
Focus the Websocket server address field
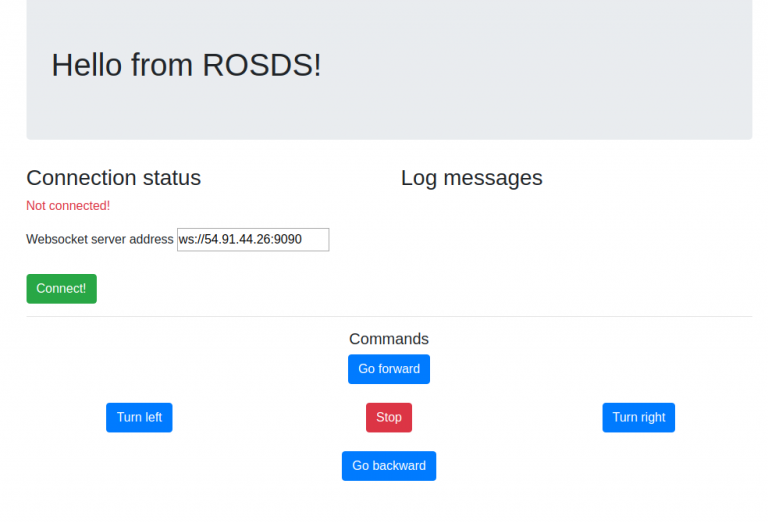click(253, 239)
